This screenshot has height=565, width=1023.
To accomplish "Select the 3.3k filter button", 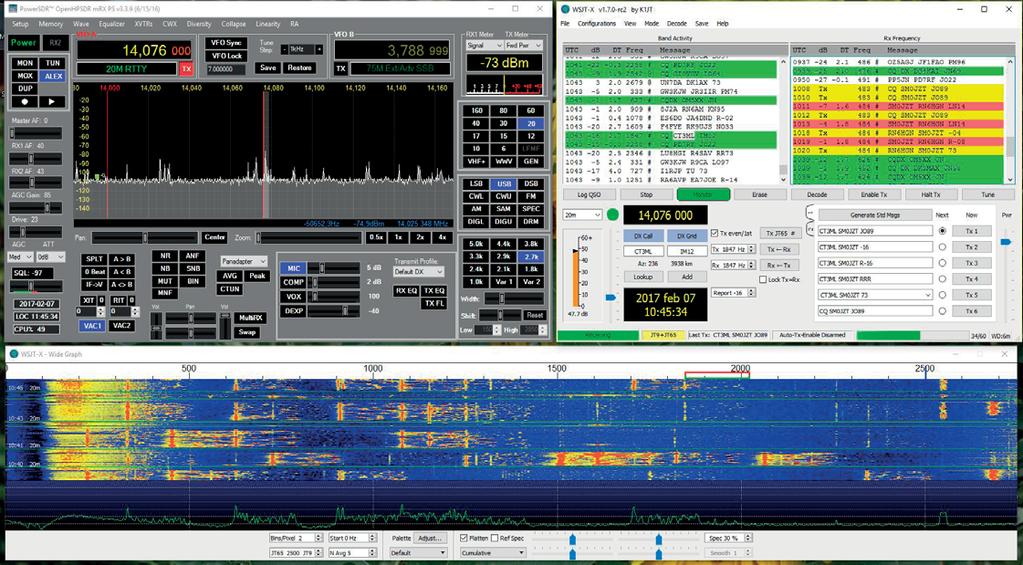I will pyautogui.click(x=476, y=256).
